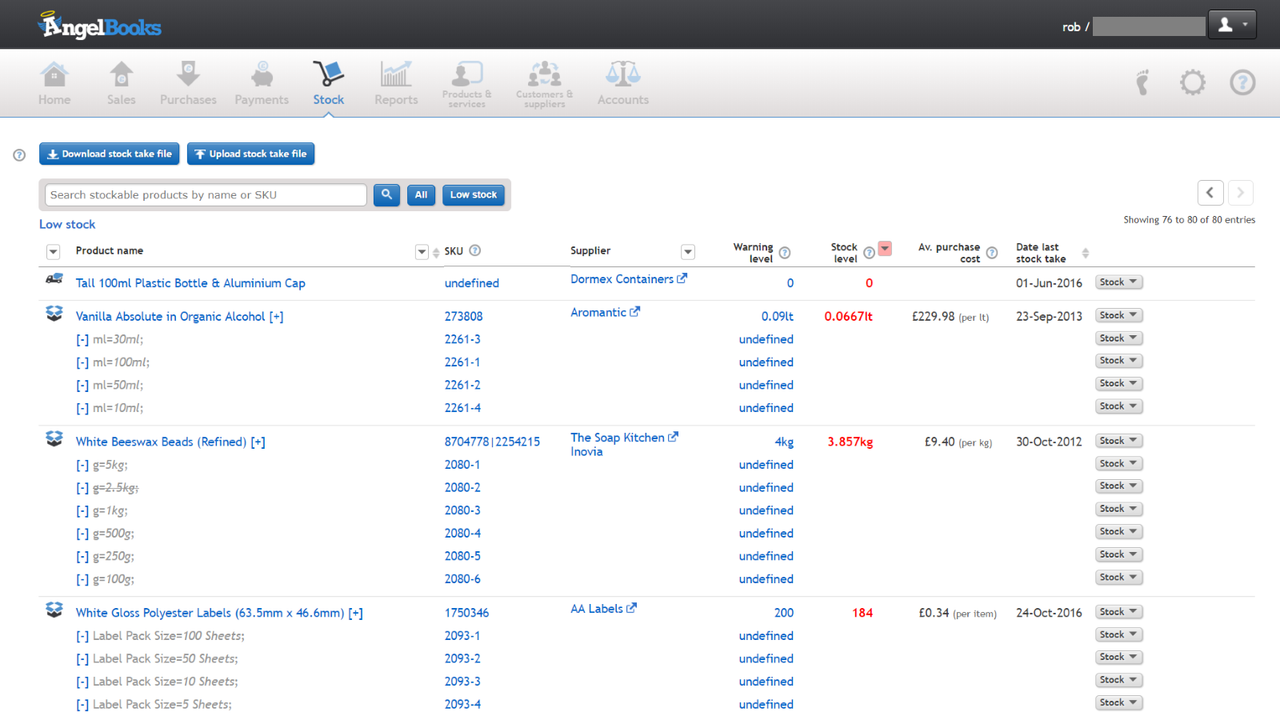Switch to the Reports tab
This screenshot has width=1280, height=720.
(396, 83)
